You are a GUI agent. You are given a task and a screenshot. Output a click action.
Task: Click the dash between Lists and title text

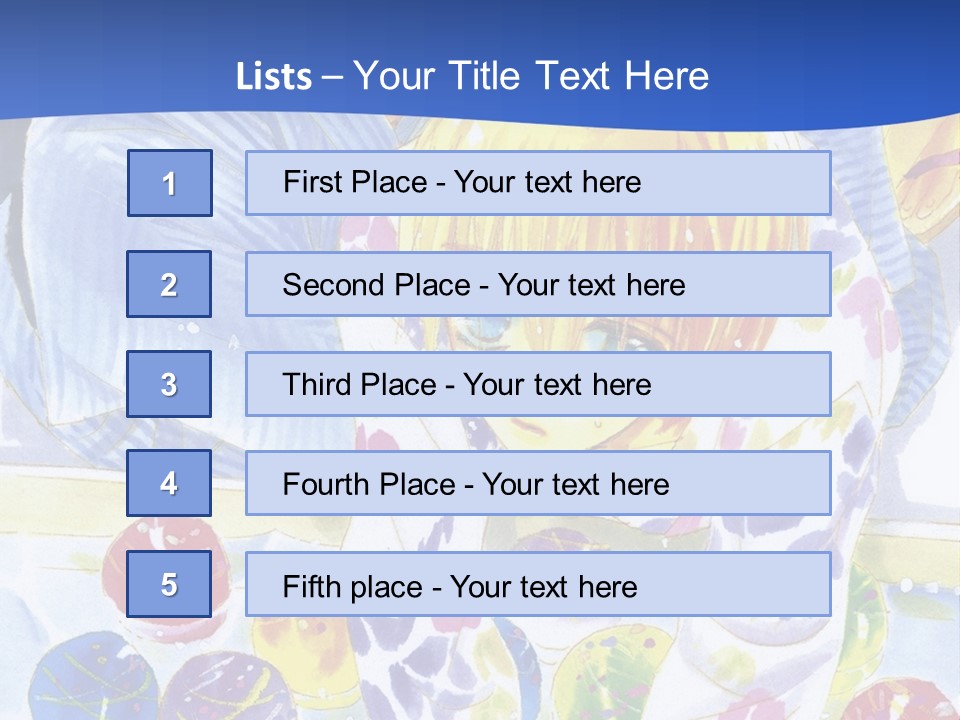[x=332, y=77]
